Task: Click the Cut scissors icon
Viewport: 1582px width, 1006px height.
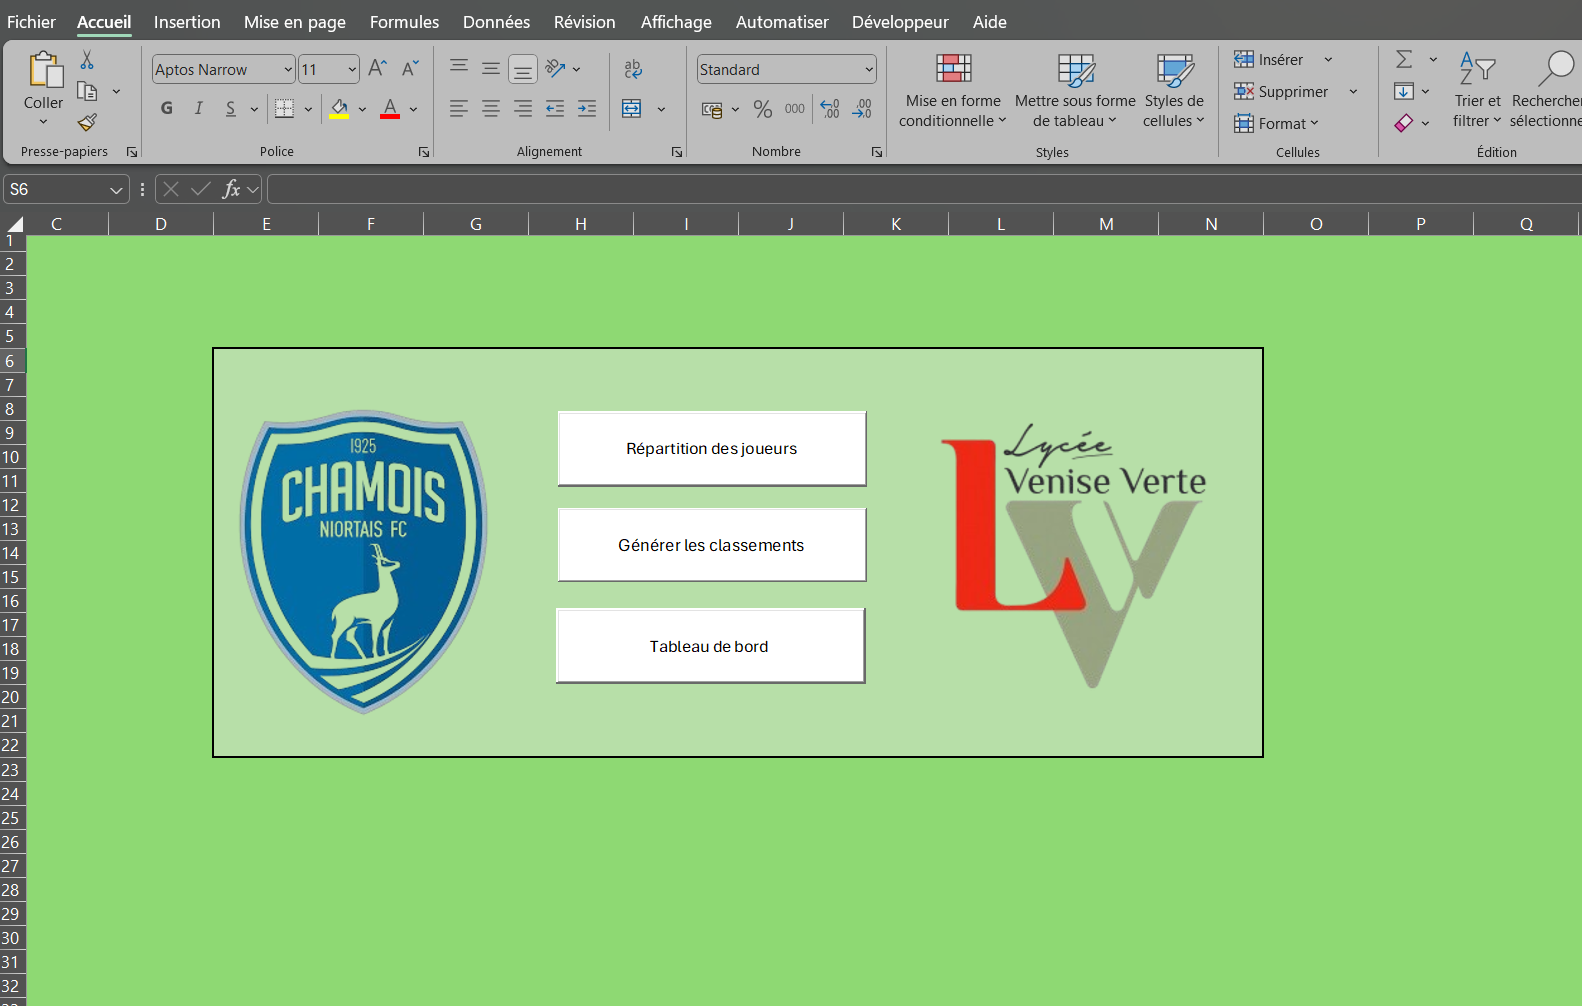Action: pyautogui.click(x=87, y=61)
